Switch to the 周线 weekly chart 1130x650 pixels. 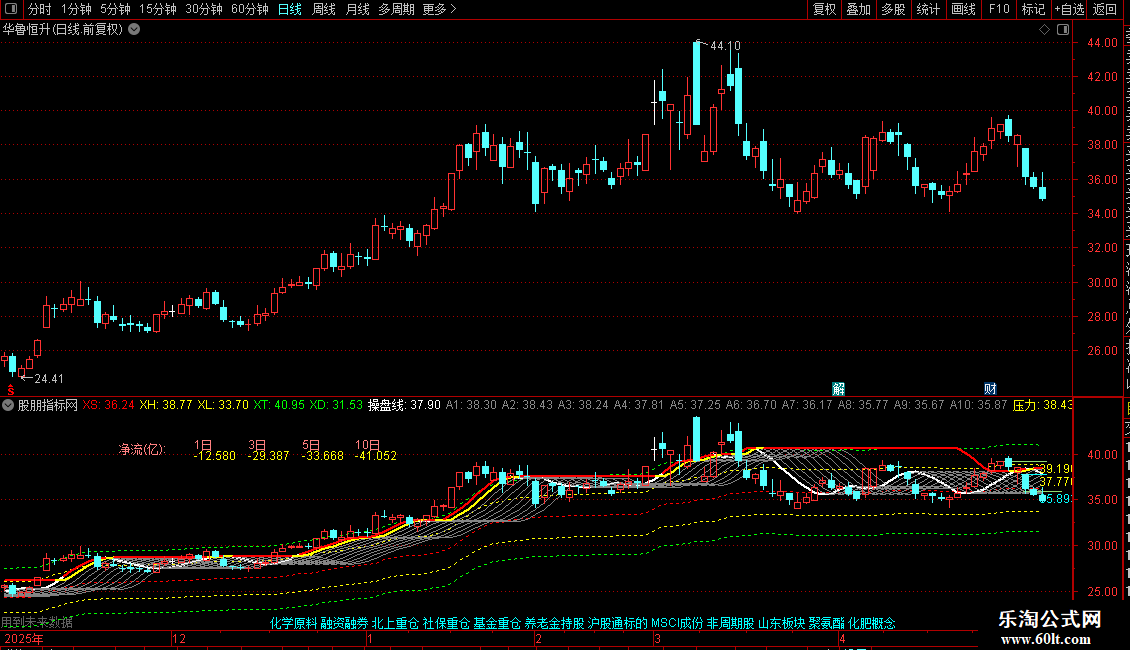[324, 9]
